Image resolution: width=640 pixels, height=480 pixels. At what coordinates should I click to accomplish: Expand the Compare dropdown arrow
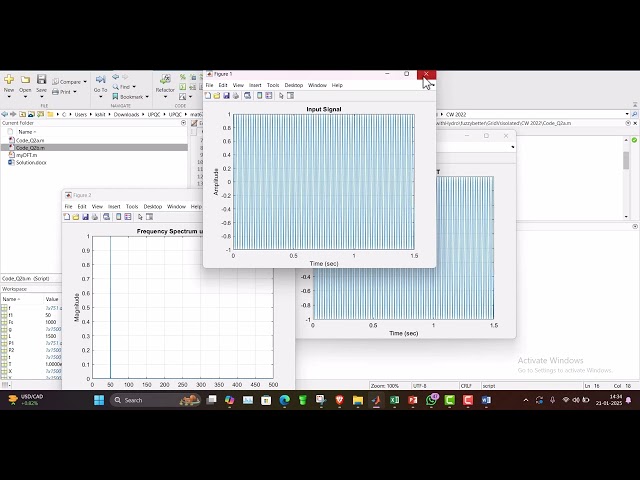[x=85, y=82]
